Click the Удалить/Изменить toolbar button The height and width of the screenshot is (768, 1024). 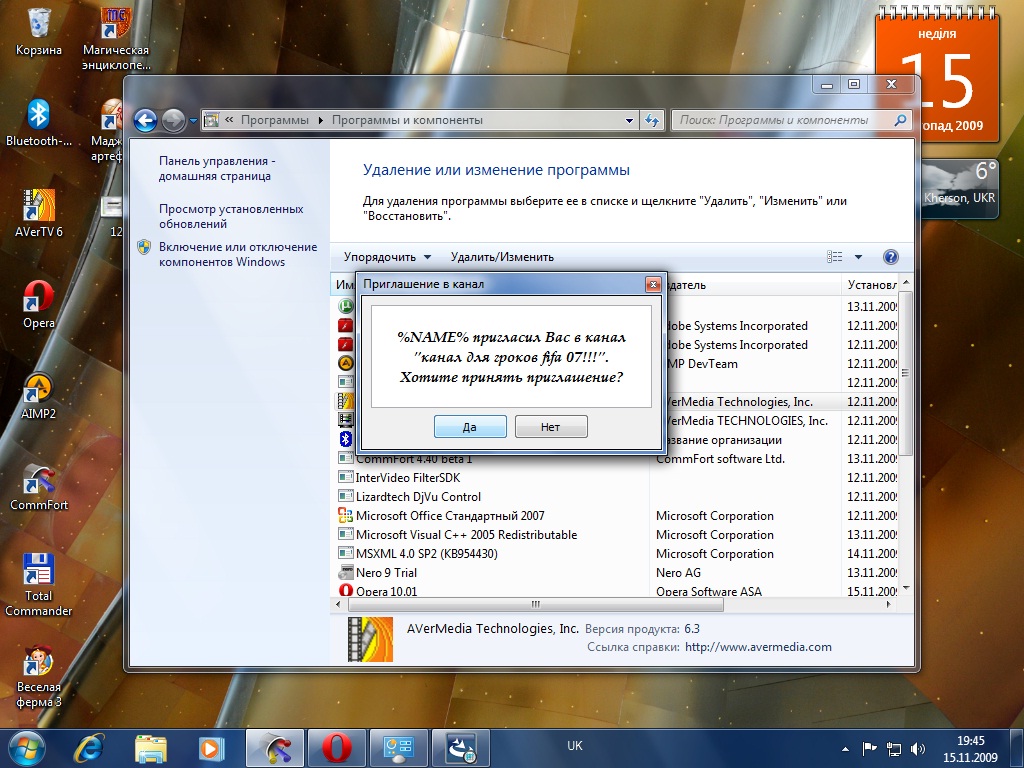pos(502,257)
